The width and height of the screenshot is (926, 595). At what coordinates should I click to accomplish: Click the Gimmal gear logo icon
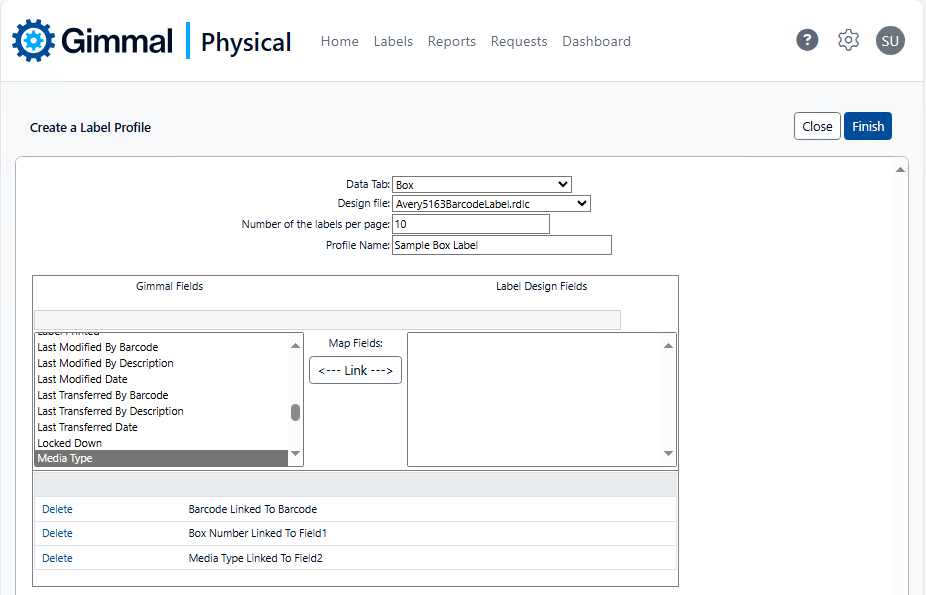point(32,40)
